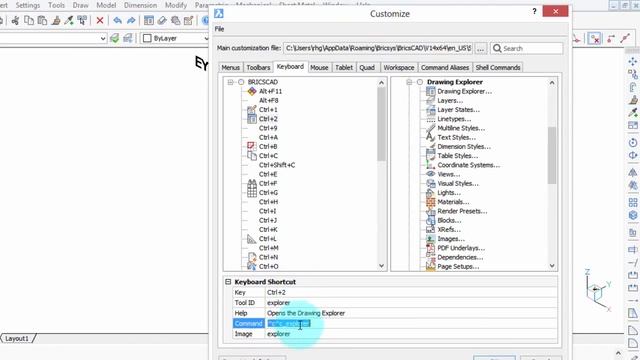This screenshot has height=360, width=640.
Task: Switch to the Menus tab
Action: click(x=231, y=67)
